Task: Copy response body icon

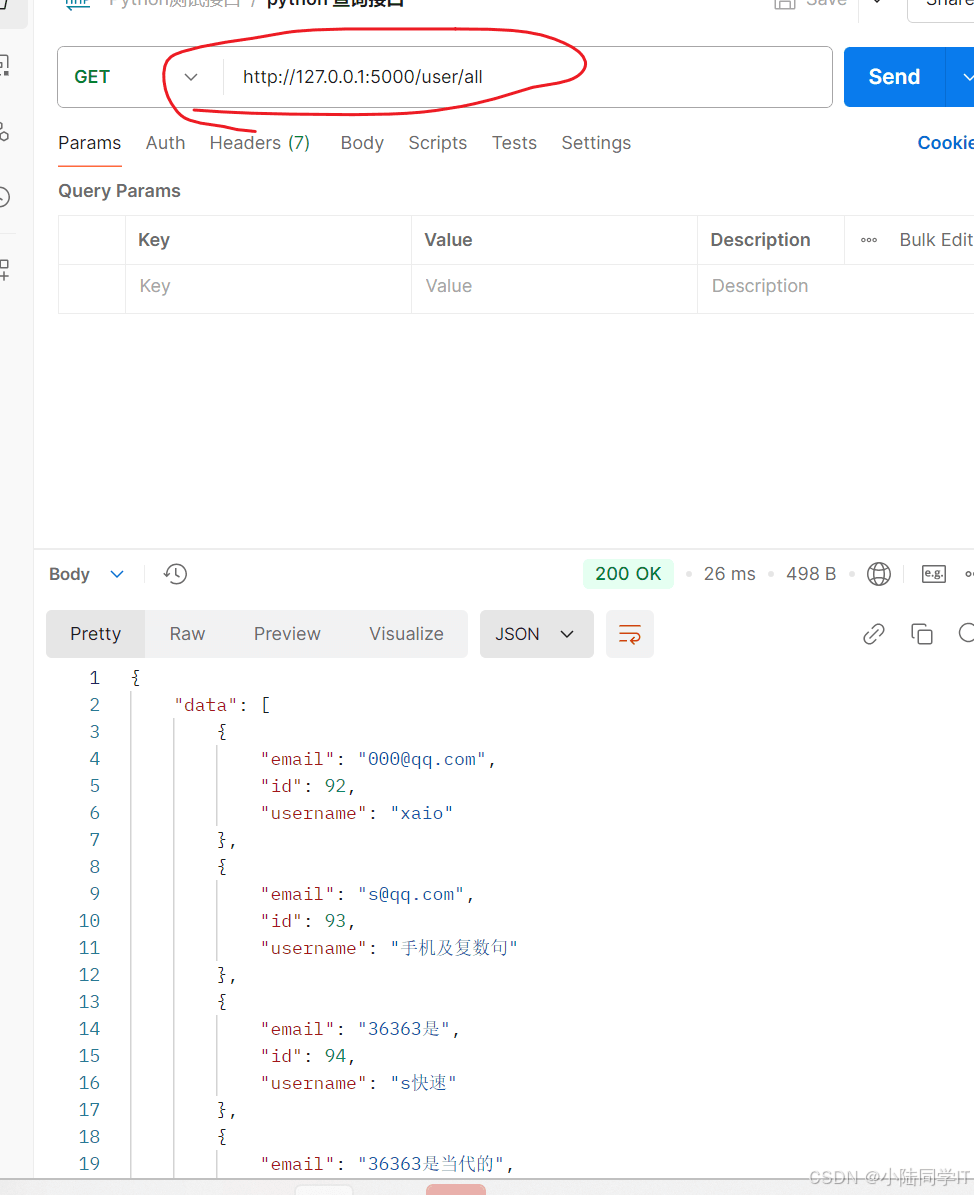Action: click(921, 634)
